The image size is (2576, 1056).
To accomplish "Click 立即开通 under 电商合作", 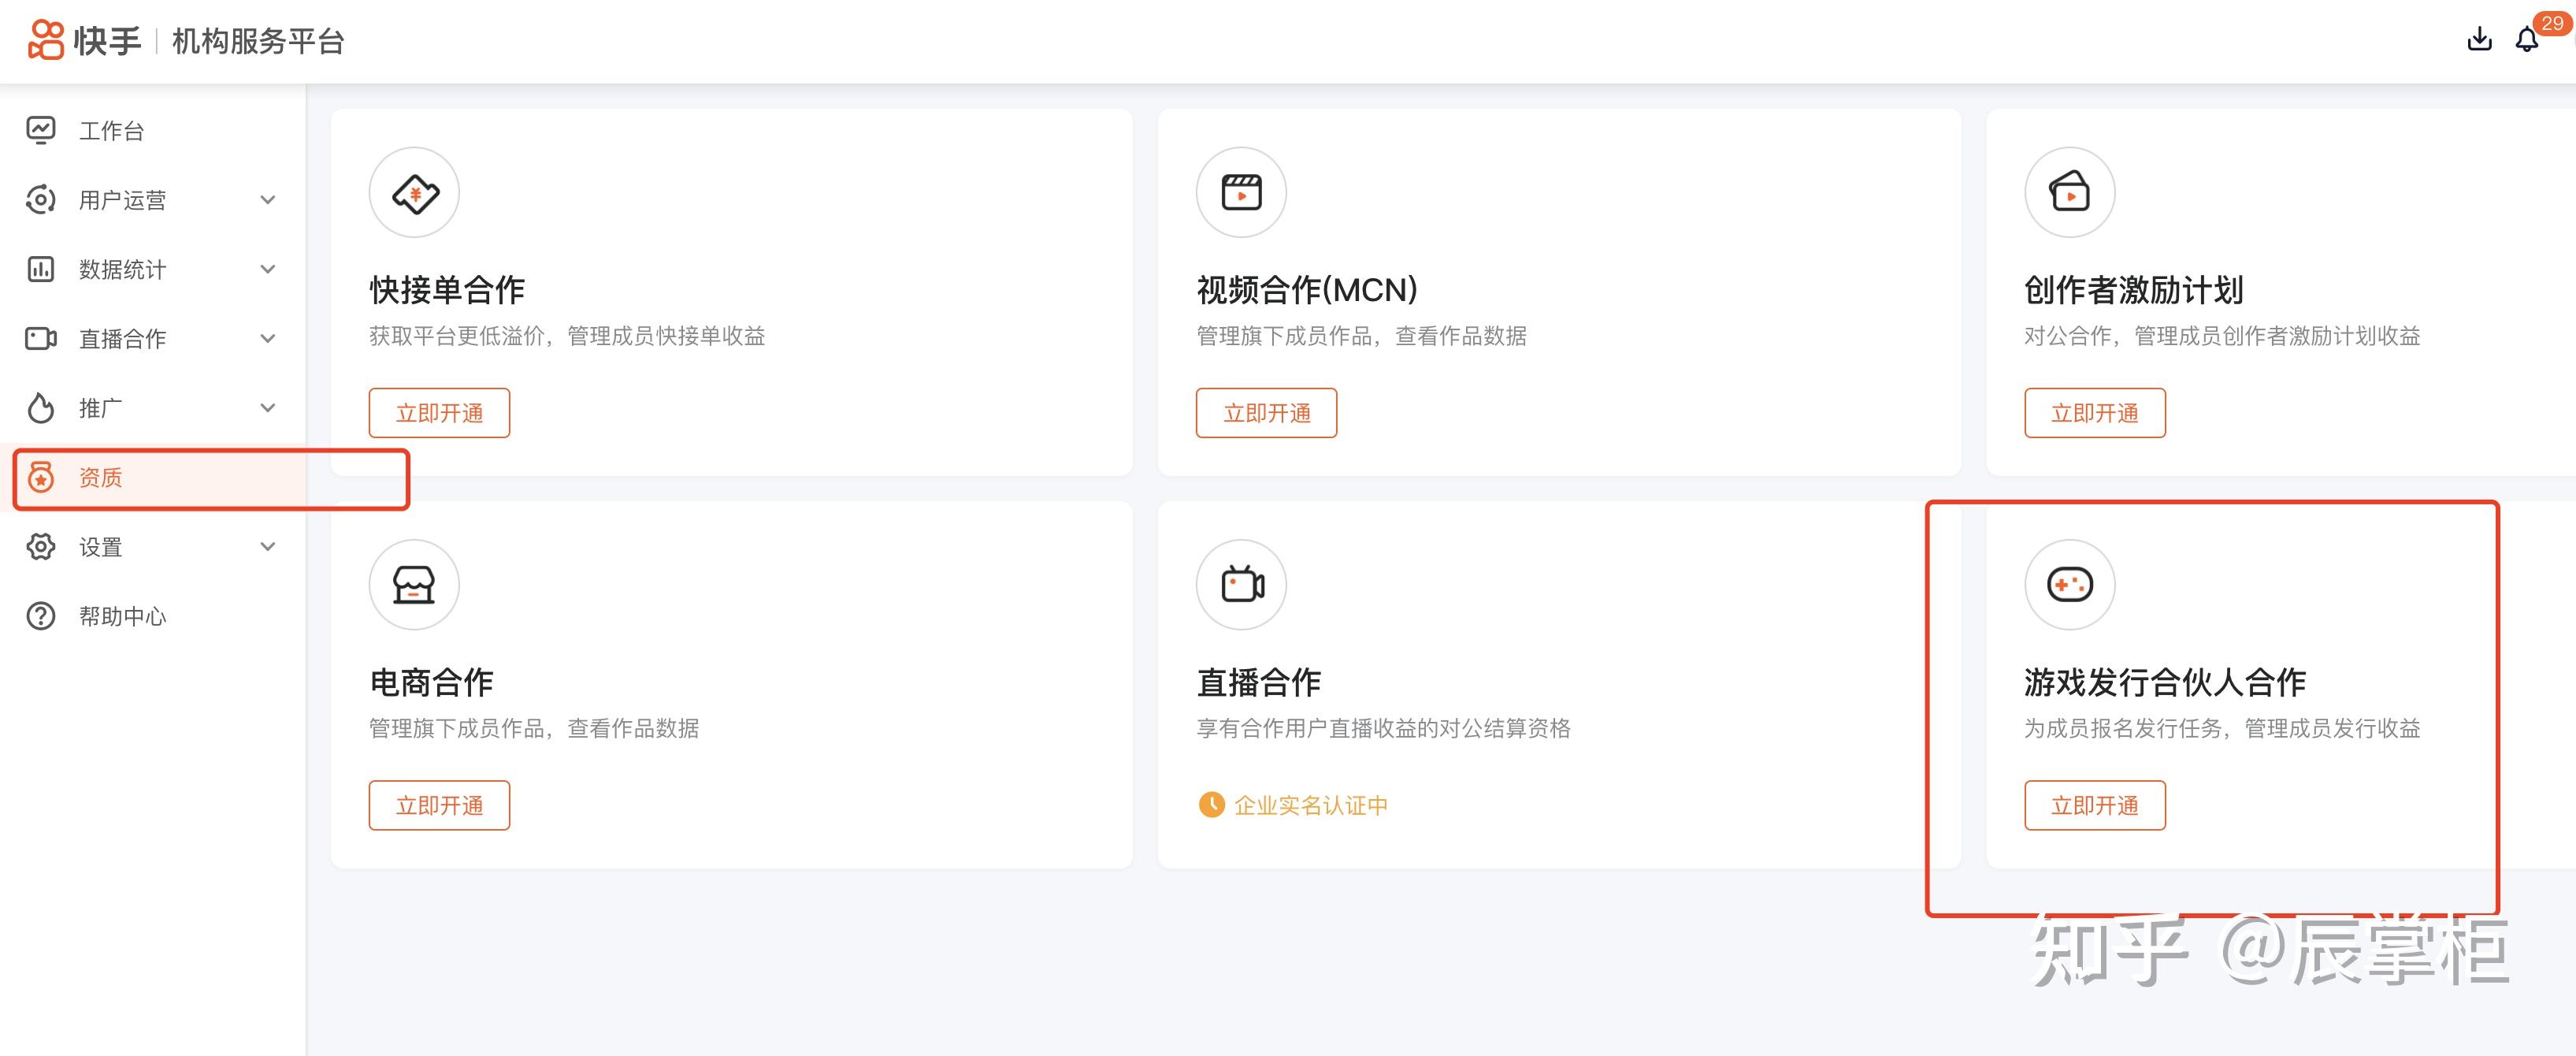I will (439, 805).
